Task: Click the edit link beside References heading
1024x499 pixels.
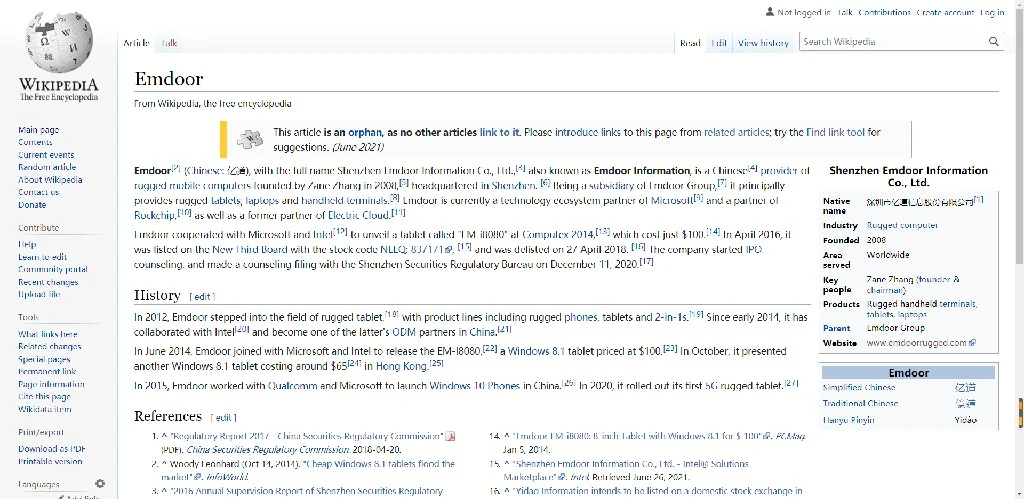Action: click(x=223, y=417)
